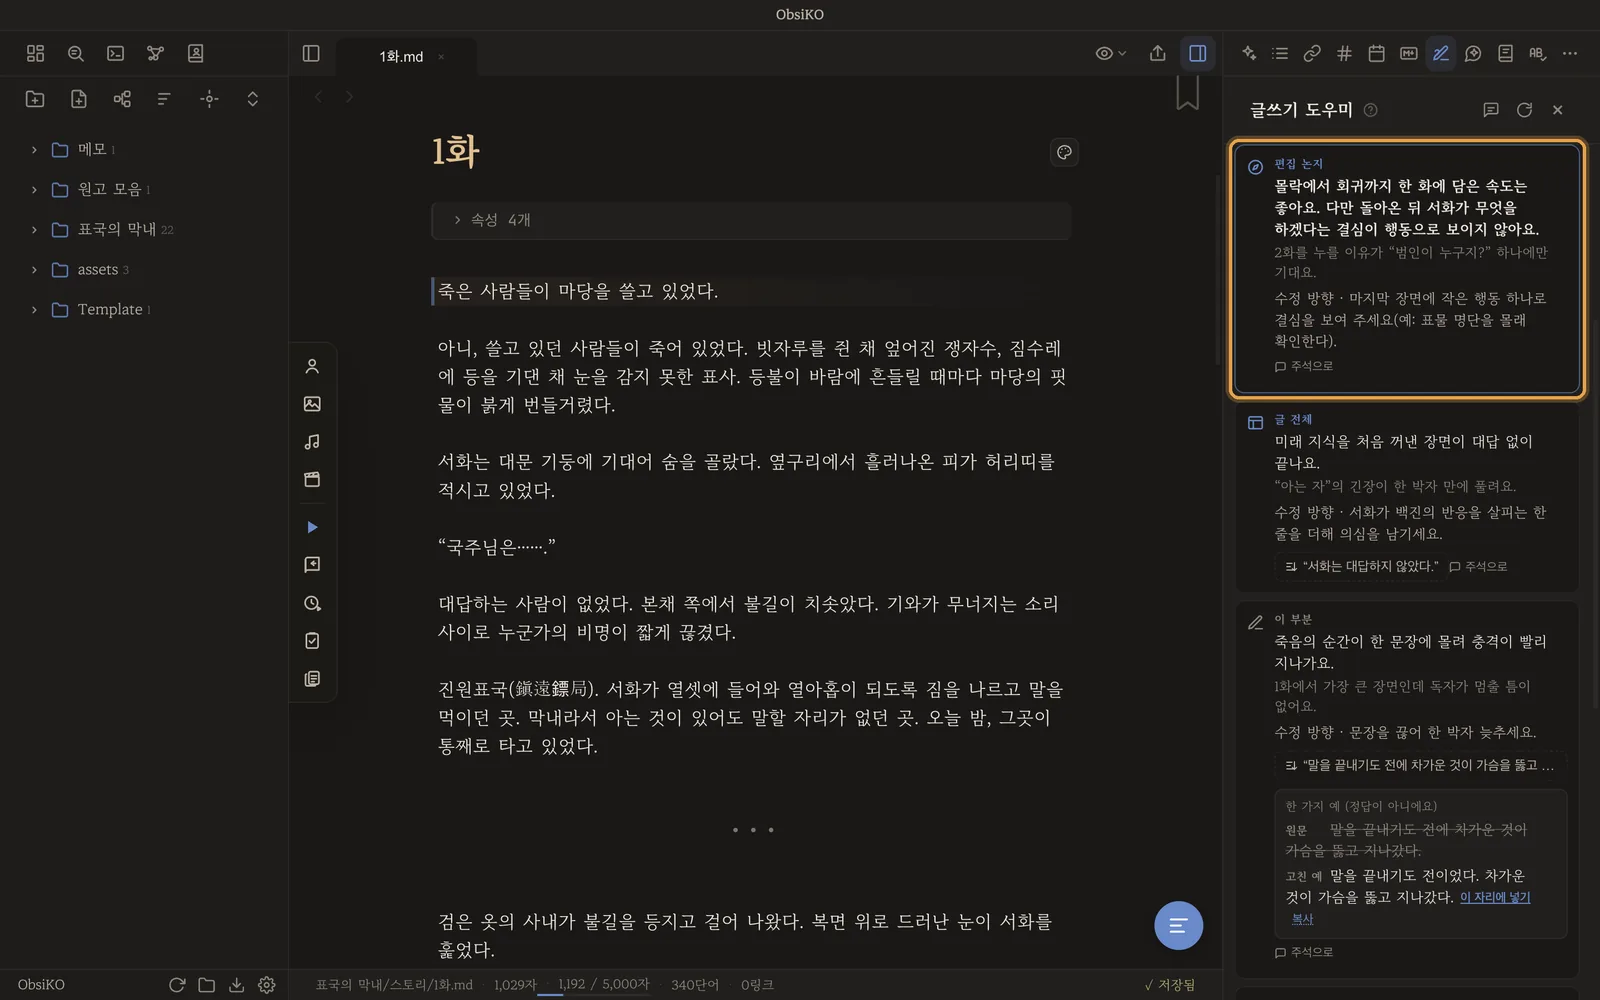Viewport: 1600px width, 1000px height.
Task: Open the Markdown M+ panel tab
Action: 1409,54
